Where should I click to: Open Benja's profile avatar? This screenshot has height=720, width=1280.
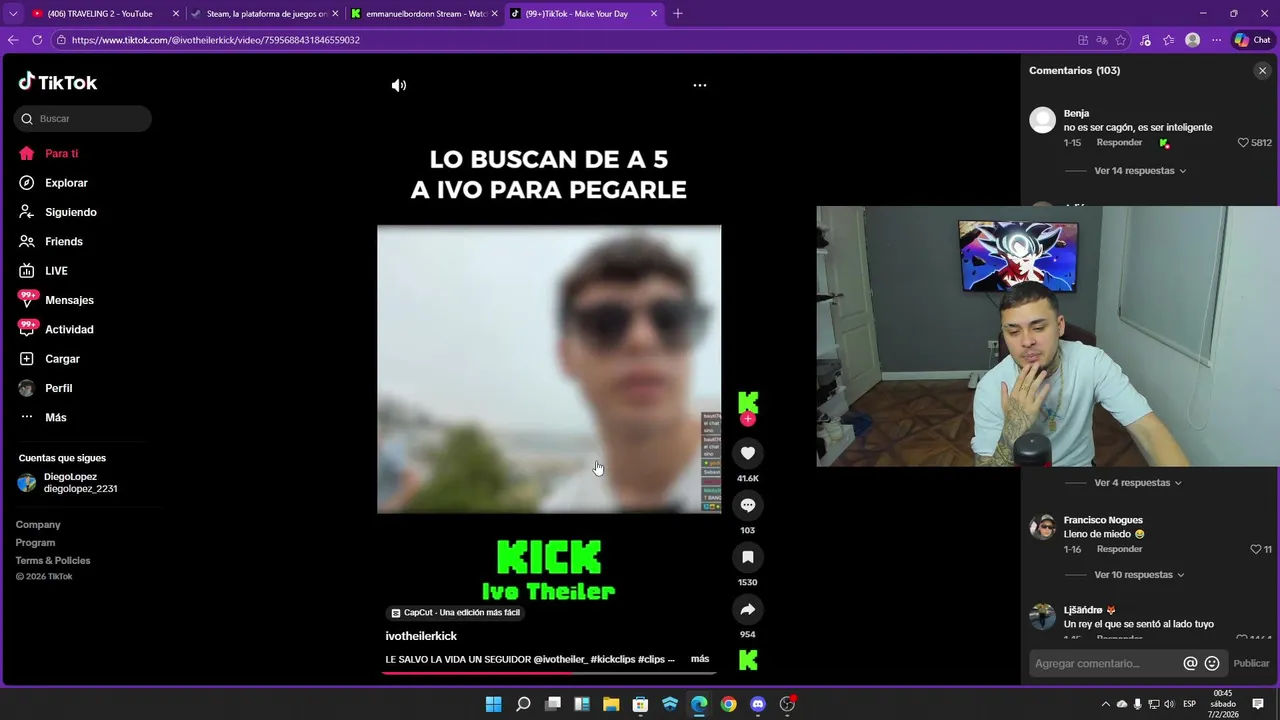coord(1043,120)
